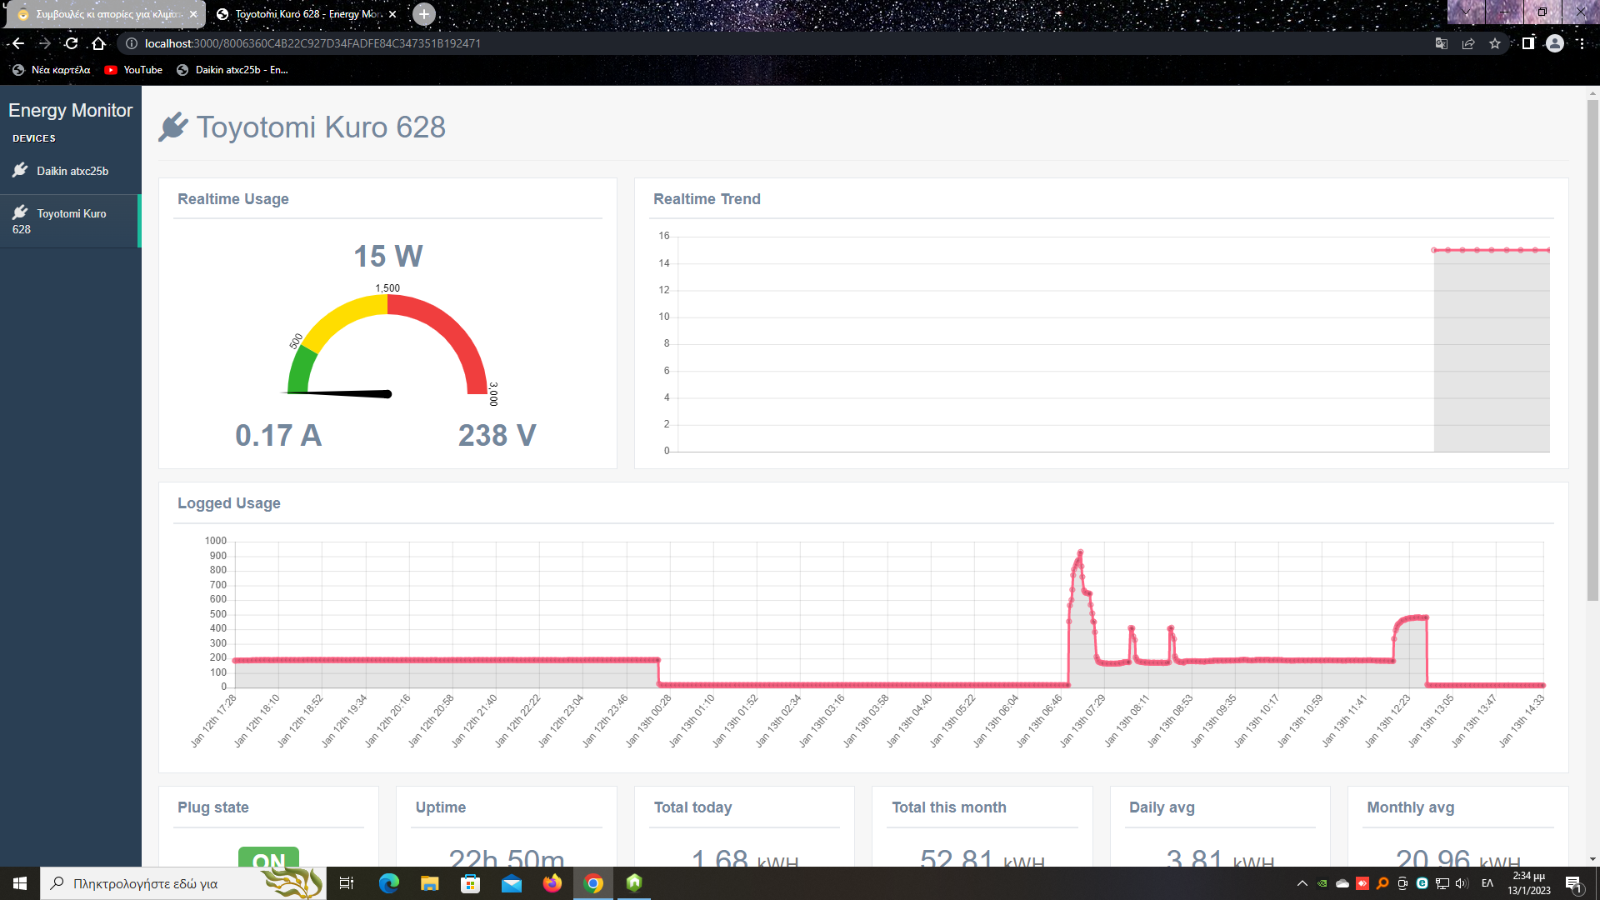Screen dimensions: 1600x900
Task: Click the Logged Usage heading
Action: 229,503
